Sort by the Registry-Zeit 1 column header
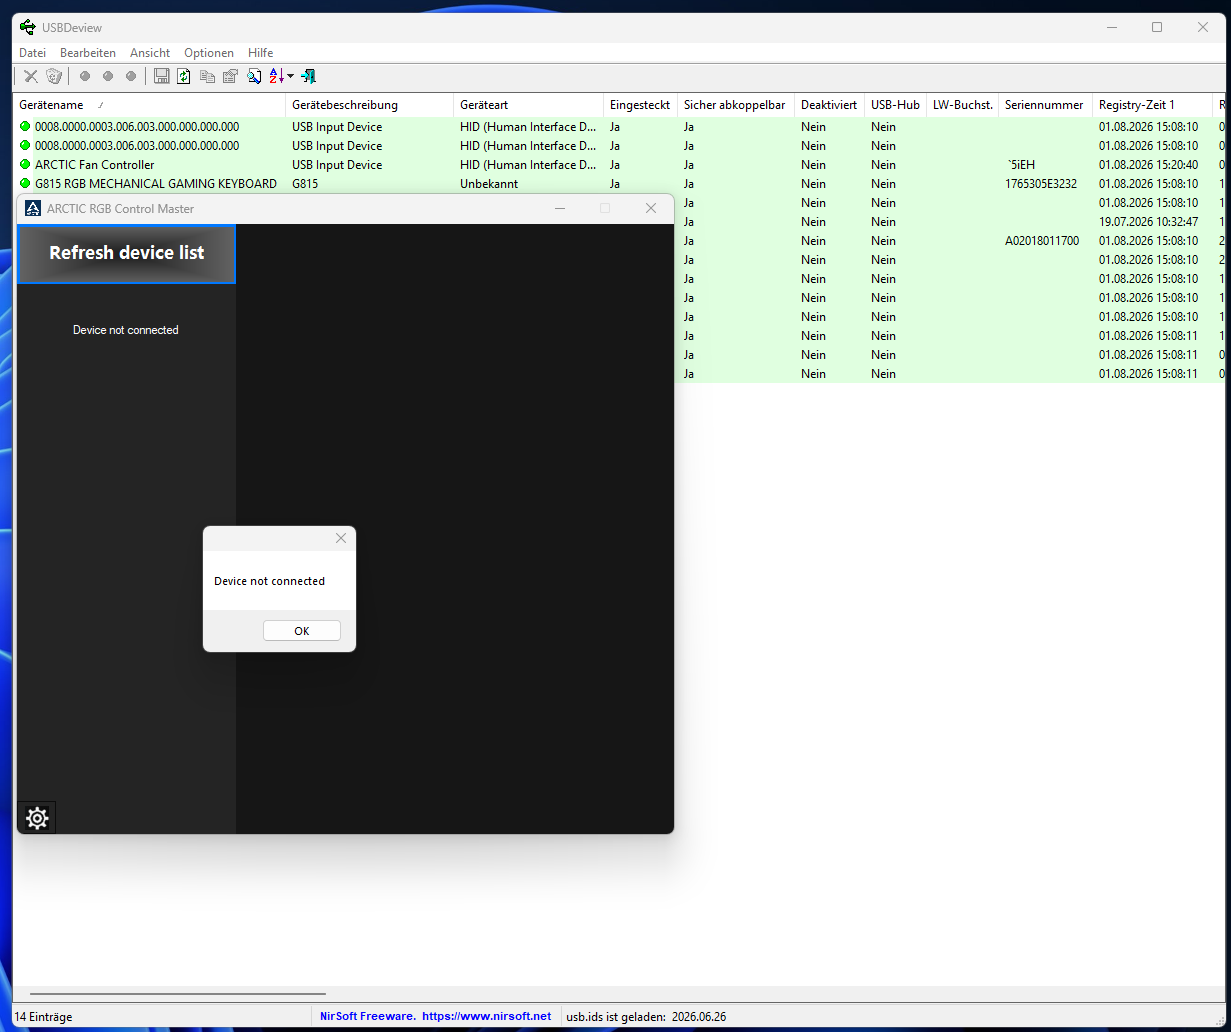1231x1032 pixels. pyautogui.click(x=1152, y=105)
